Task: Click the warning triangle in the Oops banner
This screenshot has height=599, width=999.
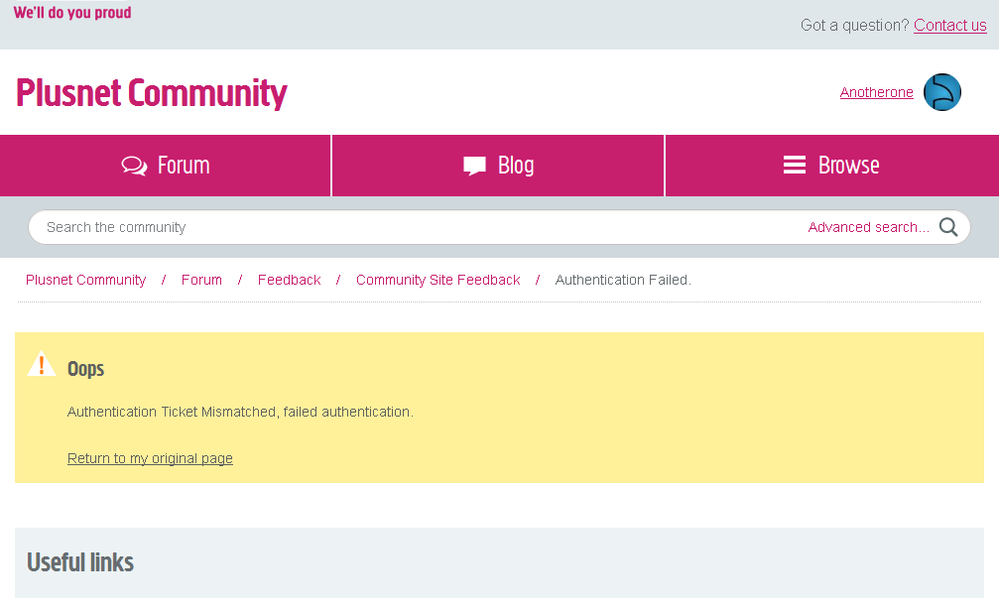Action: [x=40, y=364]
